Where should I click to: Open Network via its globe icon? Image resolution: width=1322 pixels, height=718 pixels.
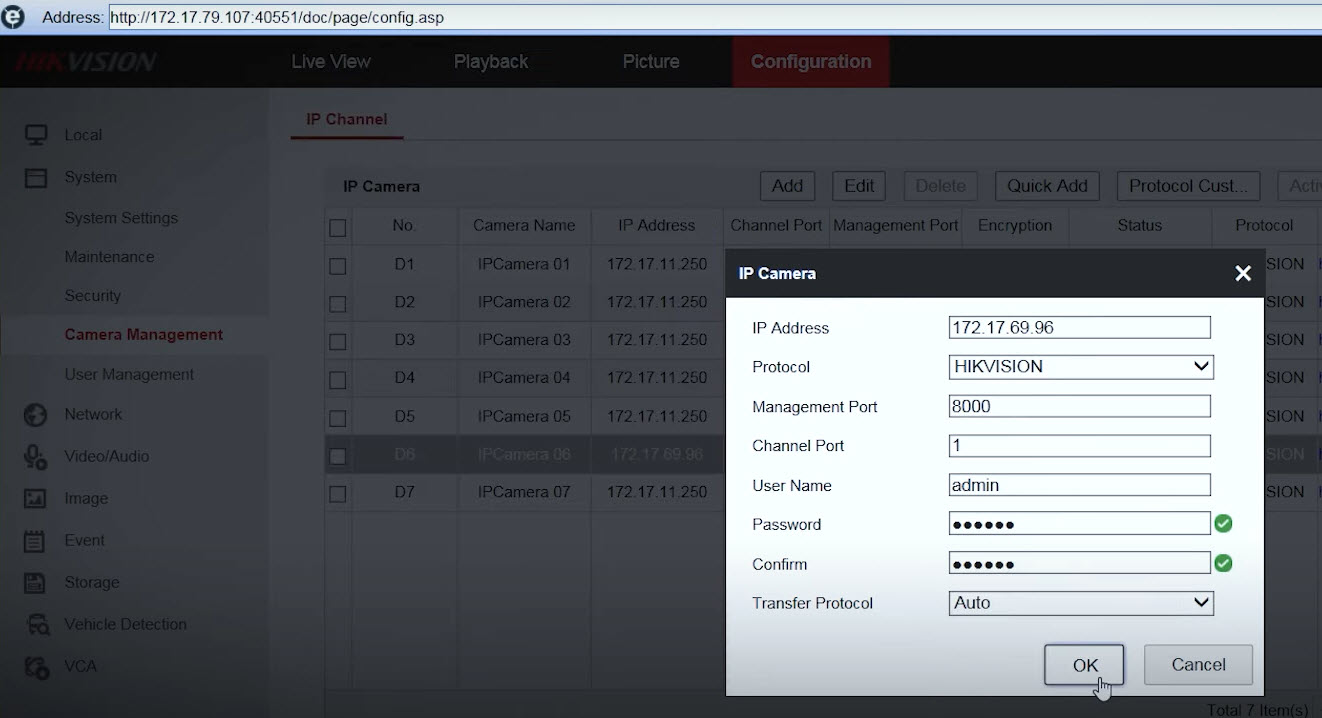36,415
